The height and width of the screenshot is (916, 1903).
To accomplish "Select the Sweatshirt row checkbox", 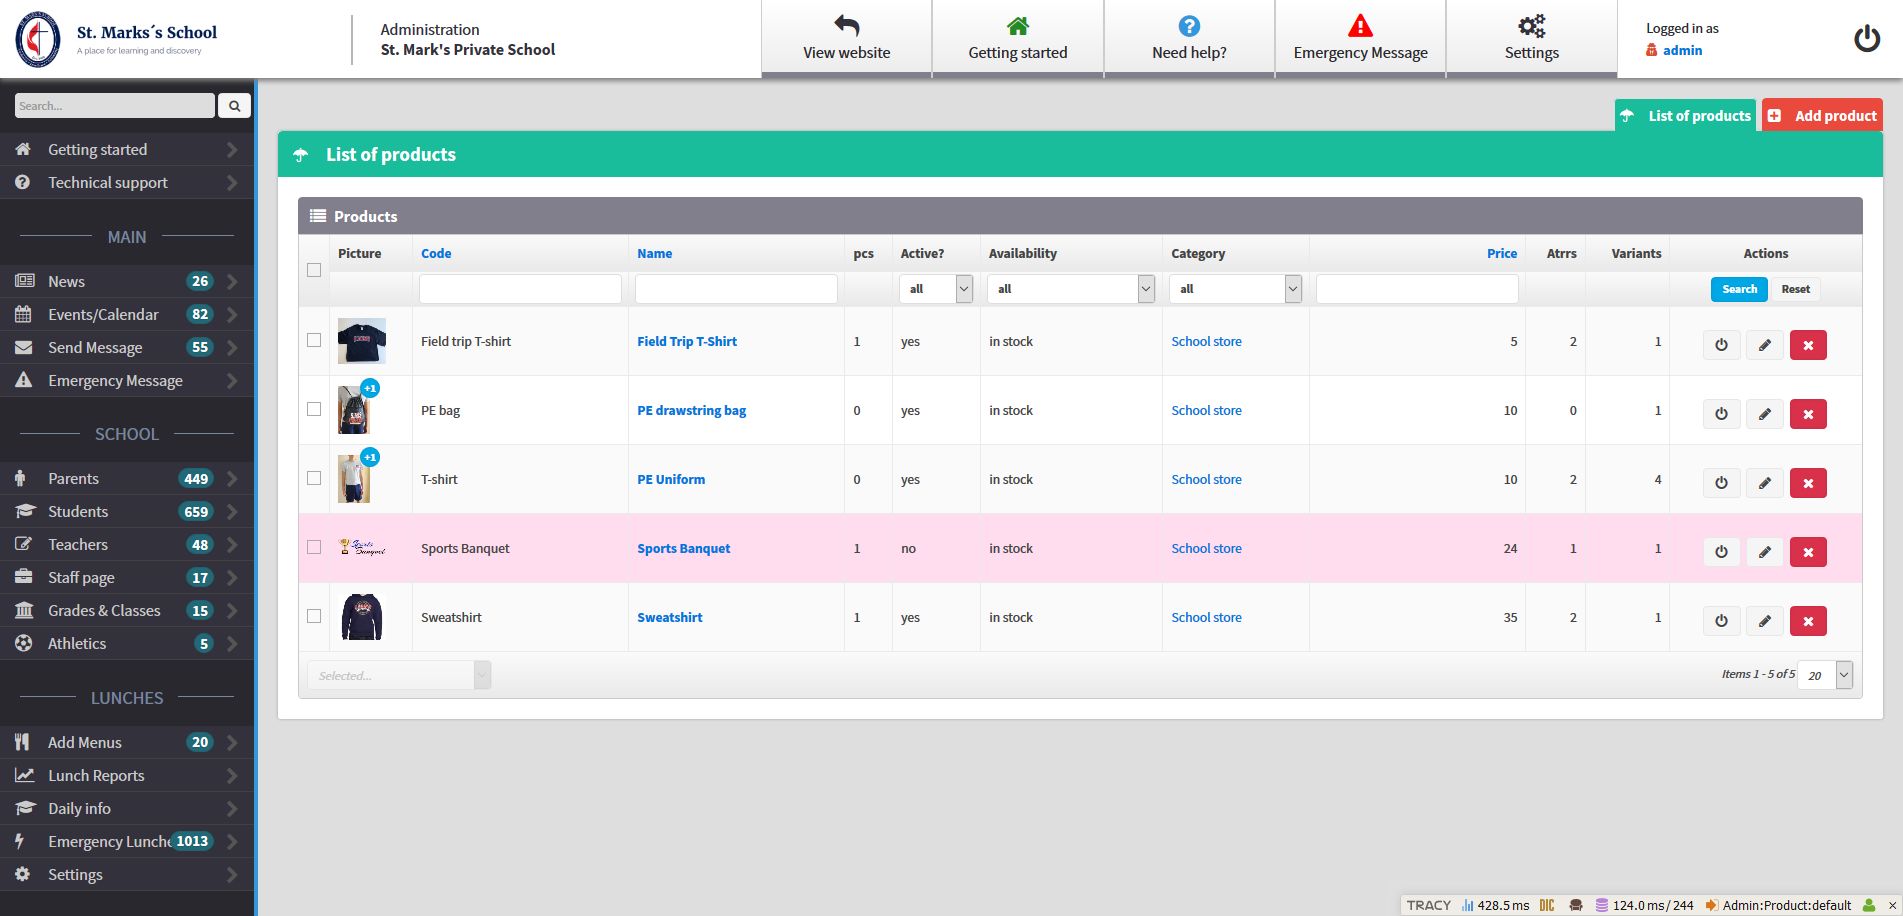I will coord(314,616).
